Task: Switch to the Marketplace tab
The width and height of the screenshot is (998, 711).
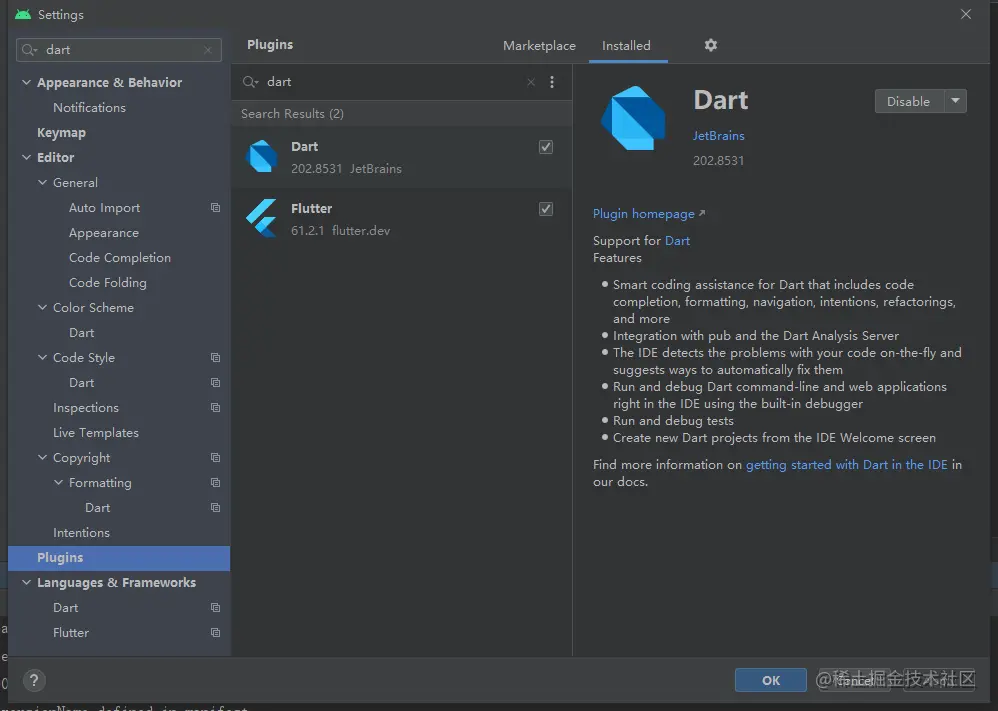Action: click(539, 45)
